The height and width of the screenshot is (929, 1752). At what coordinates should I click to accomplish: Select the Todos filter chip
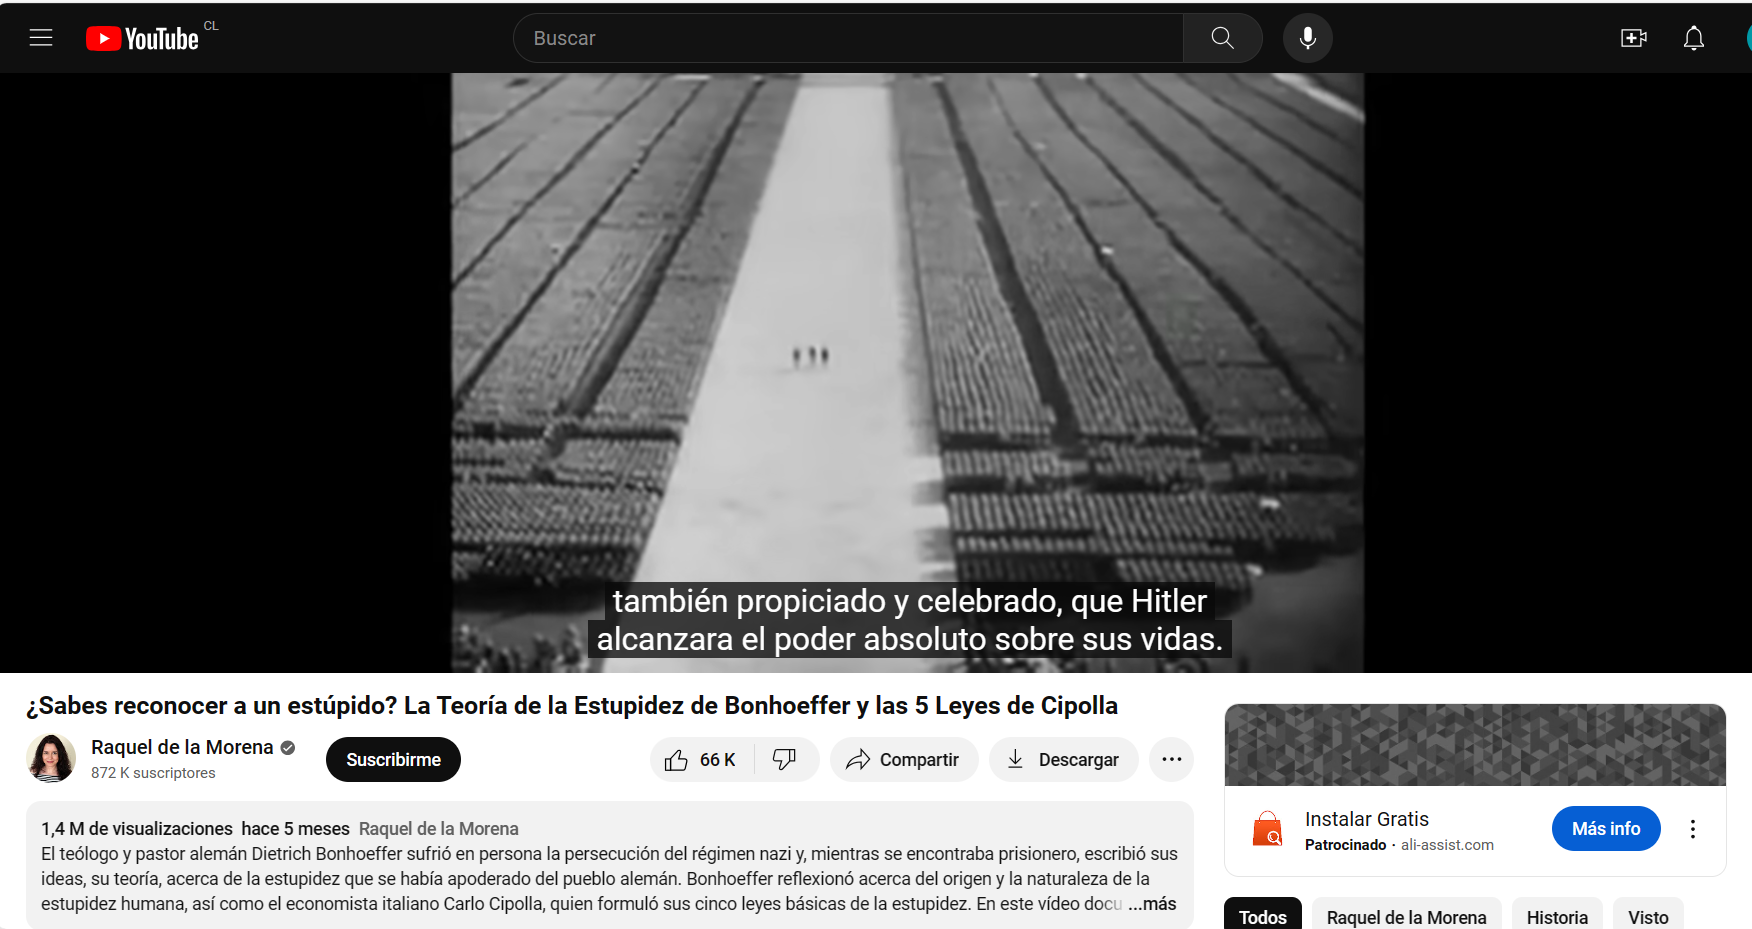point(1262,915)
